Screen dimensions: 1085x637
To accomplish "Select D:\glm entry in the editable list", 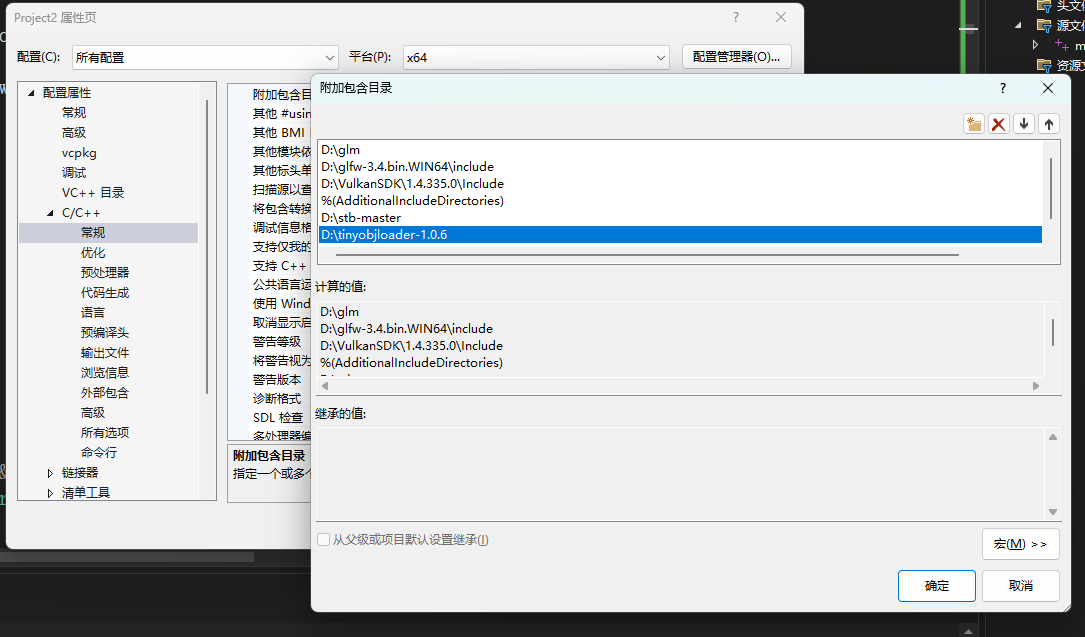I will [680, 150].
